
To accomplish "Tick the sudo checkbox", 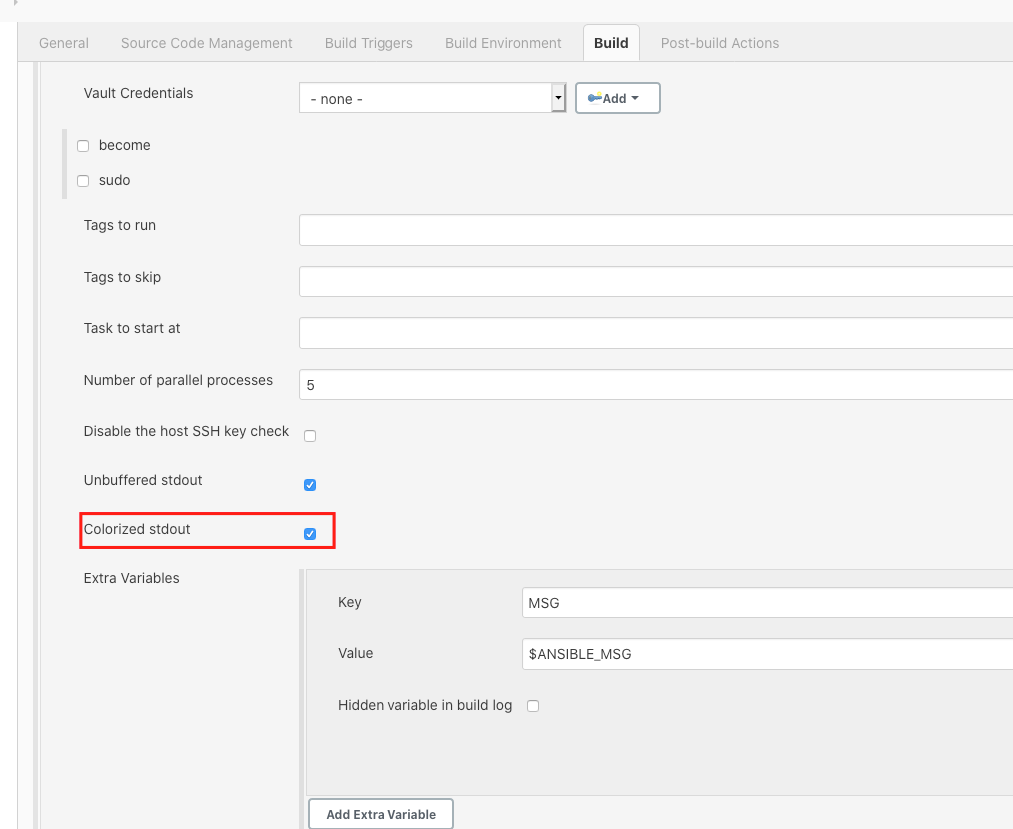I will (83, 181).
